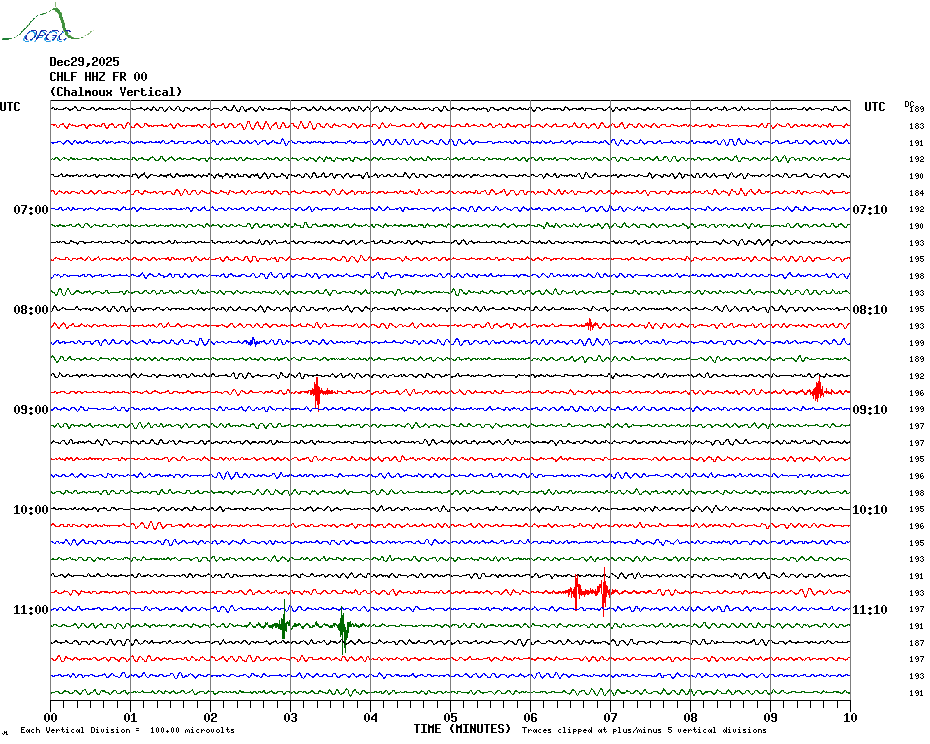
Task: Select the CHLF HHZ FR 00 station text
Action: coord(98,77)
